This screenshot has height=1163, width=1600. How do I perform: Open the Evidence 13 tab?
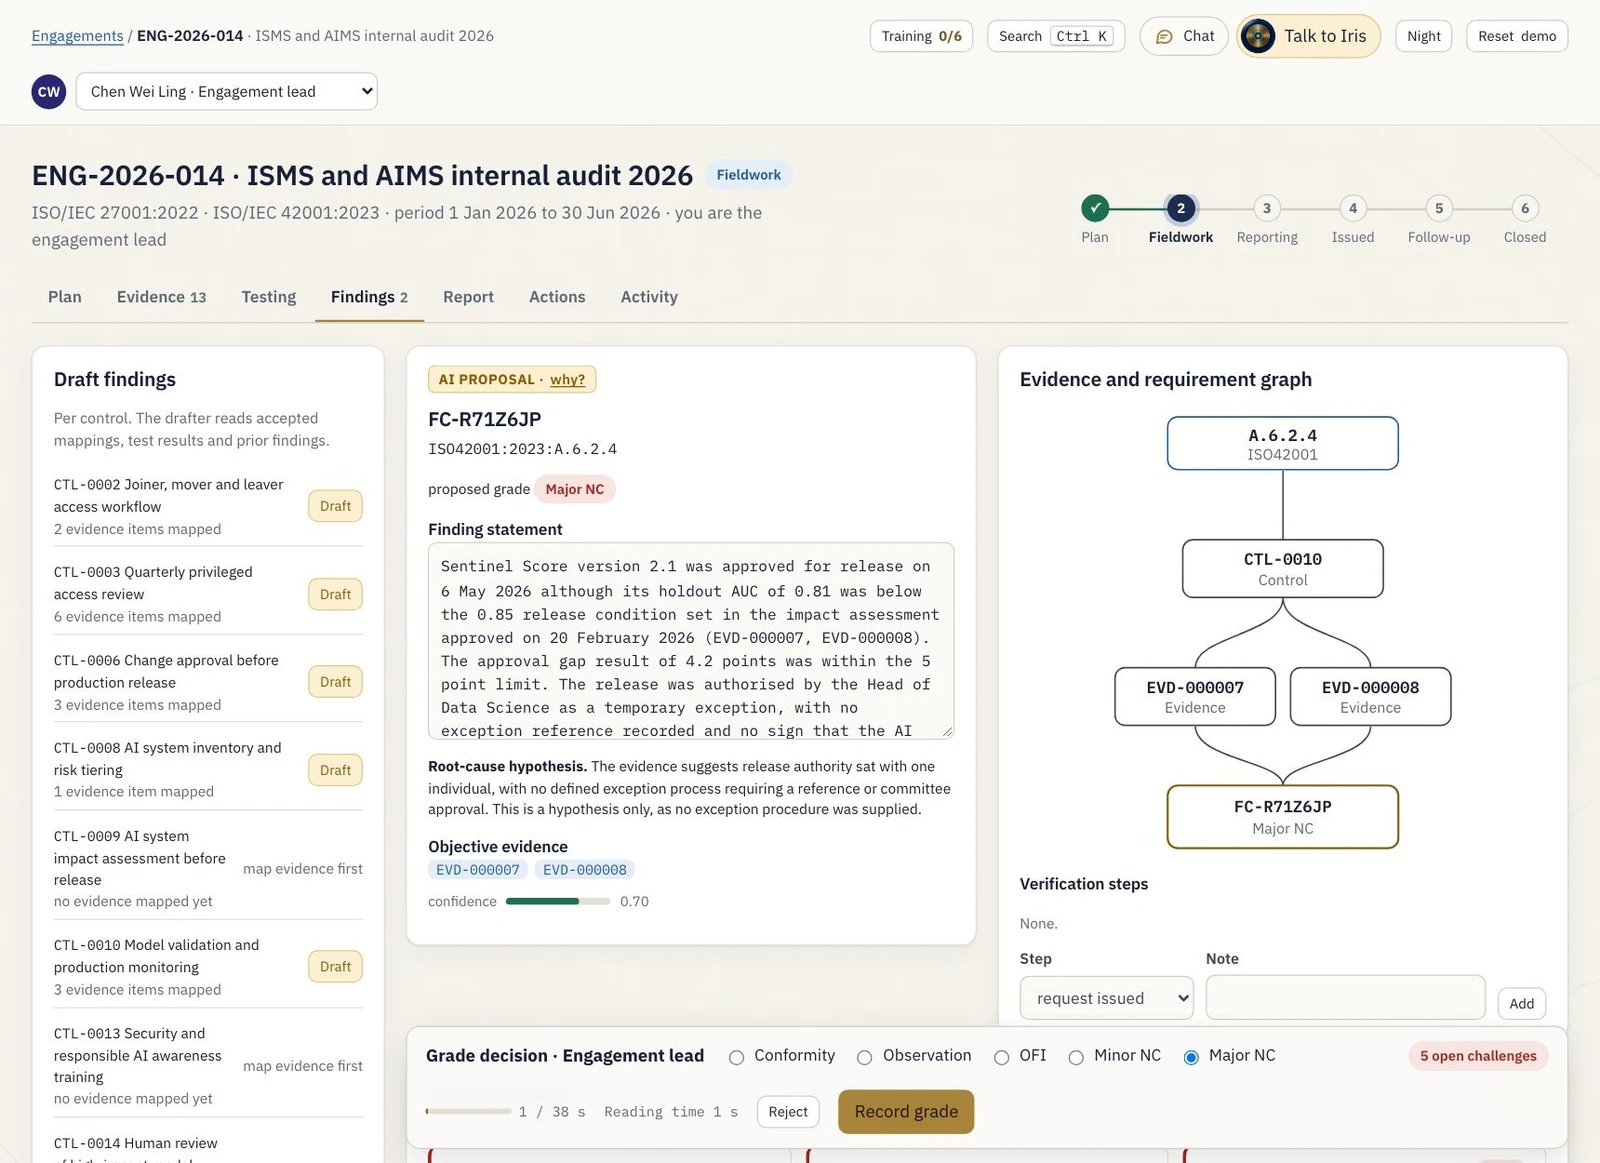(161, 297)
